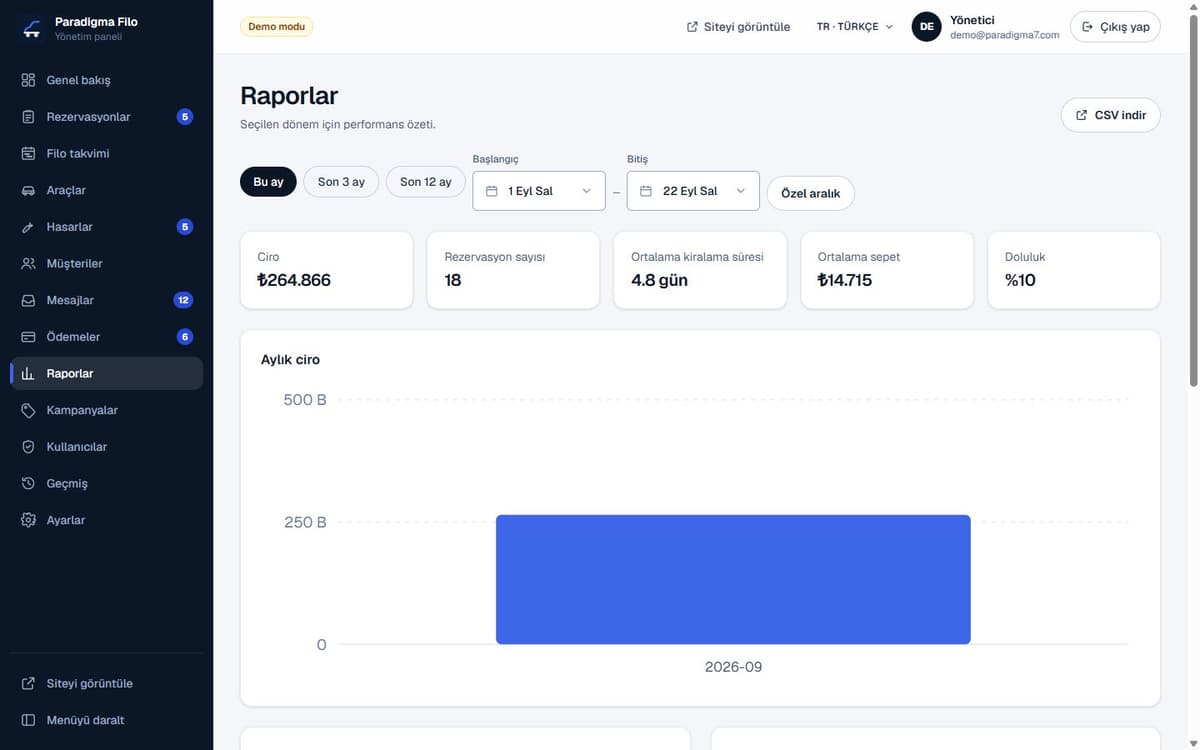This screenshot has height=750, width=1200.
Task: Open the Bitiş date dropdown
Action: (693, 191)
